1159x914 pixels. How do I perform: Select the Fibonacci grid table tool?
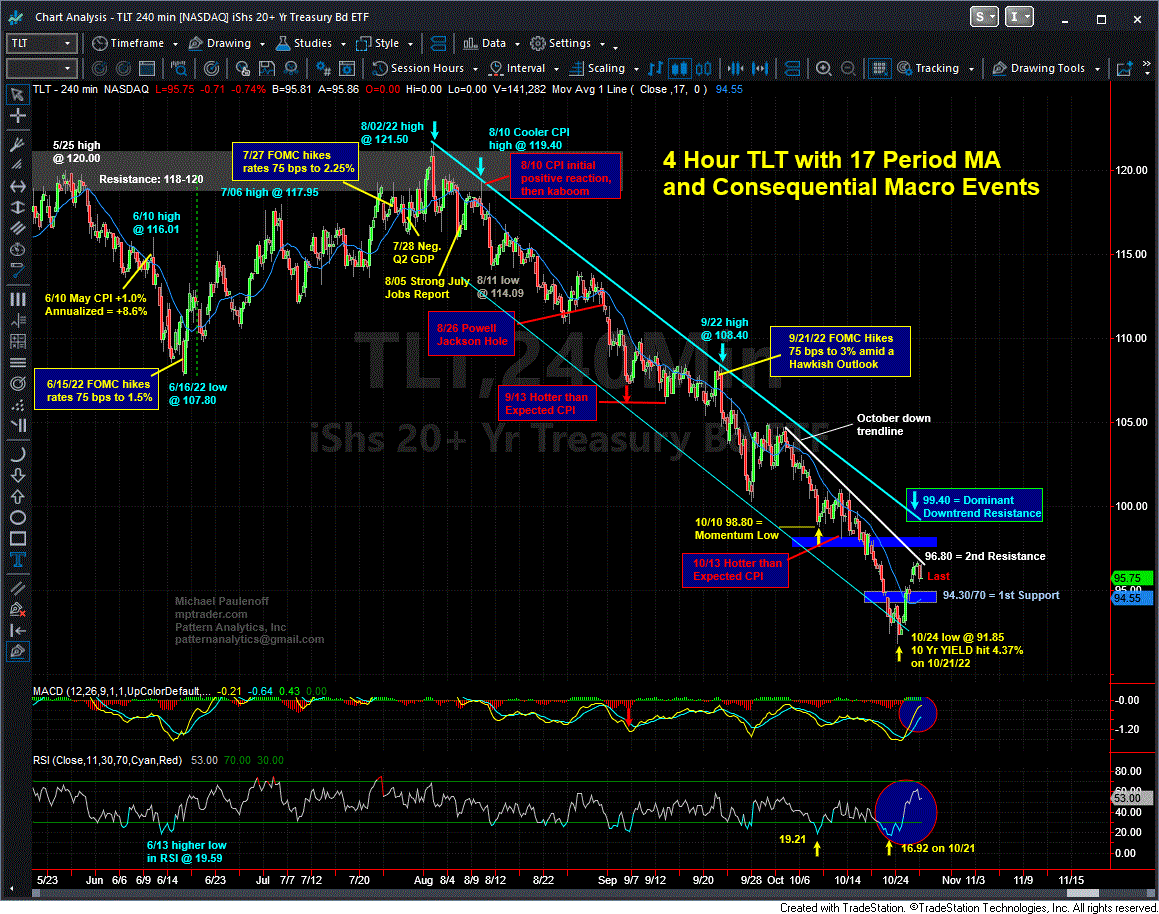17,341
